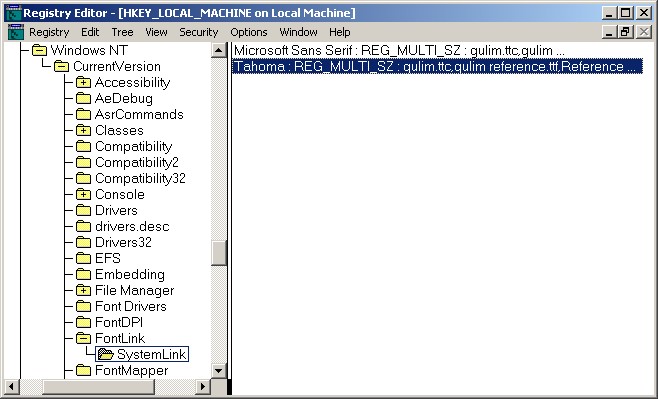Select the FontMapper folder icon
This screenshot has height=399, width=658.
coord(83,370)
